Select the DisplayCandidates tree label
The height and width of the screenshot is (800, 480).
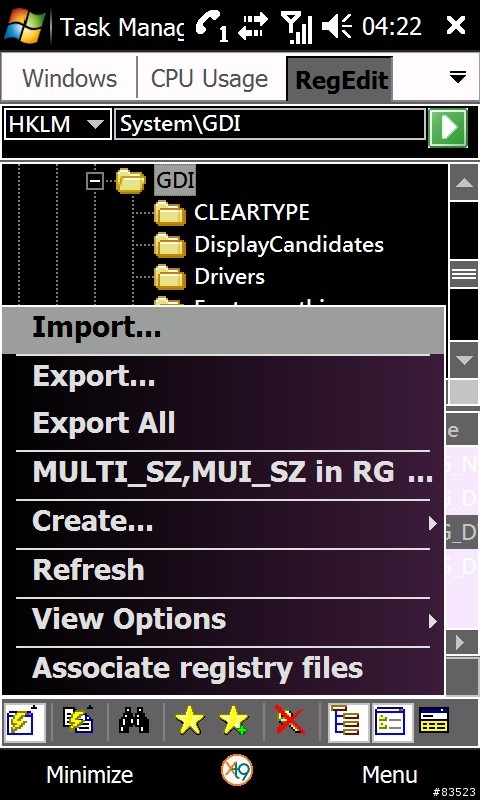pos(289,245)
